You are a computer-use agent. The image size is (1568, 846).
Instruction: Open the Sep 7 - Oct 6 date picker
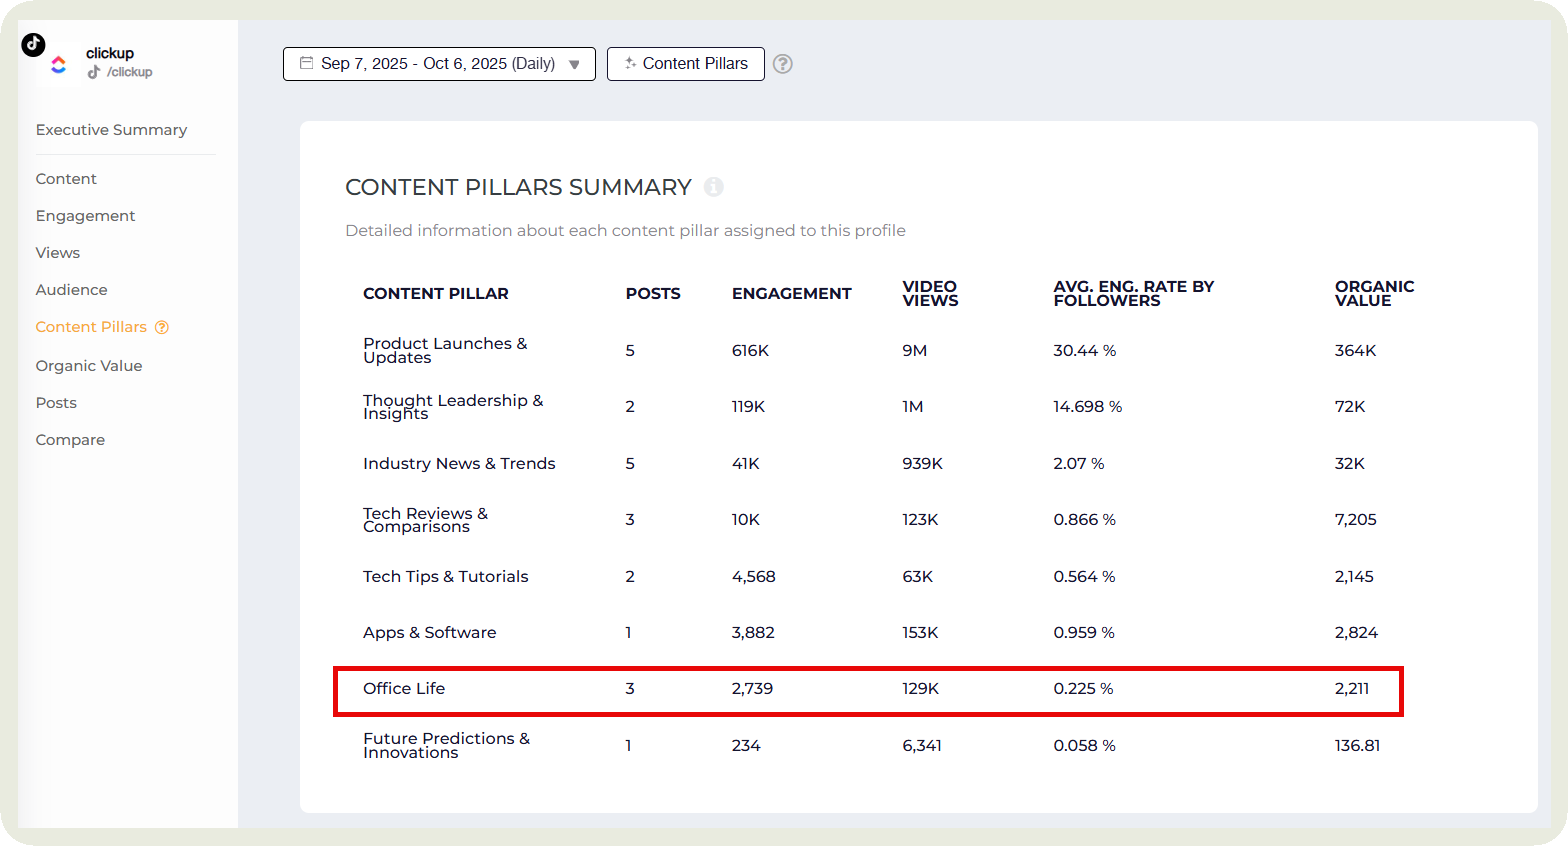click(x=438, y=64)
